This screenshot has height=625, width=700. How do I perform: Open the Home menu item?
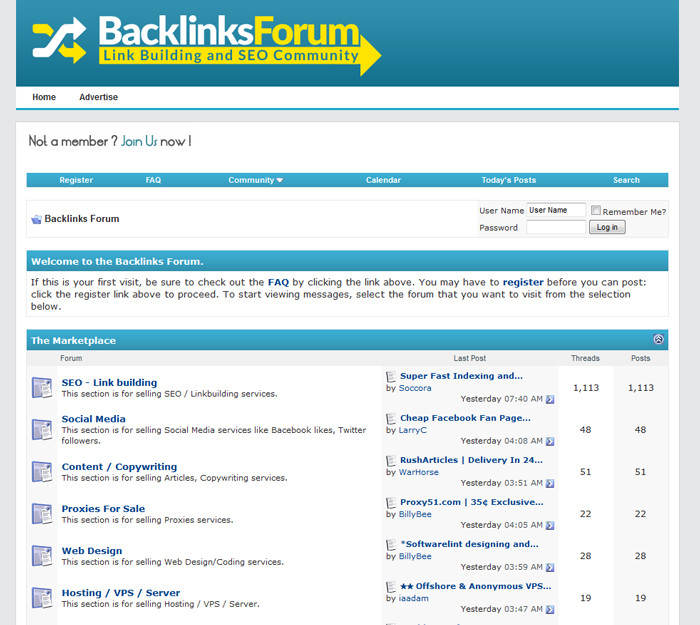click(44, 97)
